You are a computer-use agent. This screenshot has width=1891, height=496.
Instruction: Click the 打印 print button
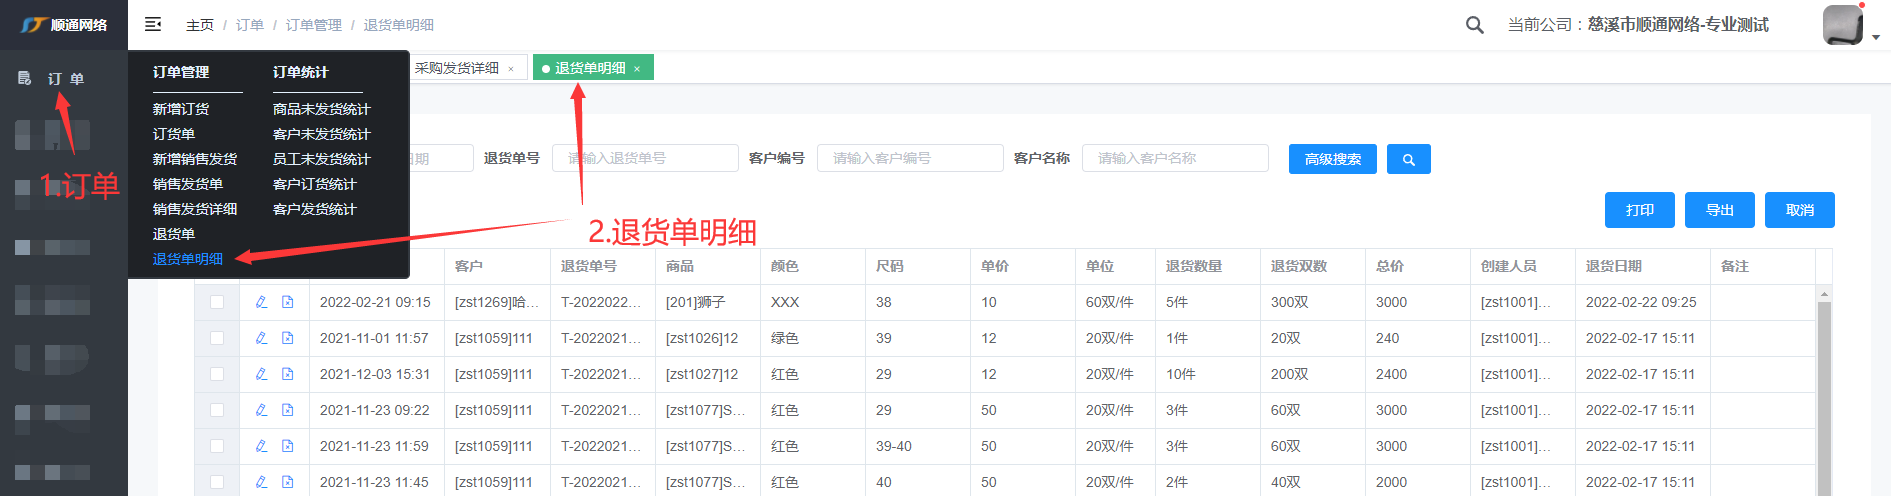1639,210
